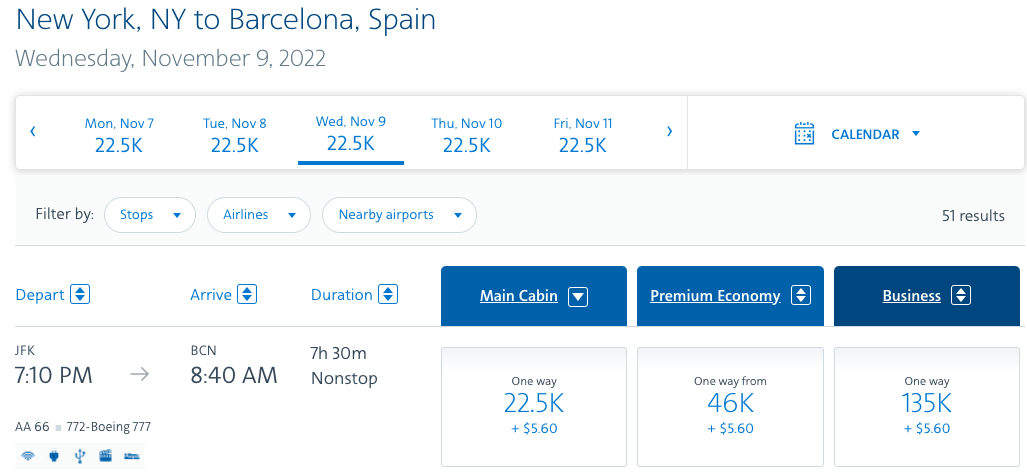Click the USB port amenity icon
Viewport: 1027px width, 472px height.
point(80,456)
